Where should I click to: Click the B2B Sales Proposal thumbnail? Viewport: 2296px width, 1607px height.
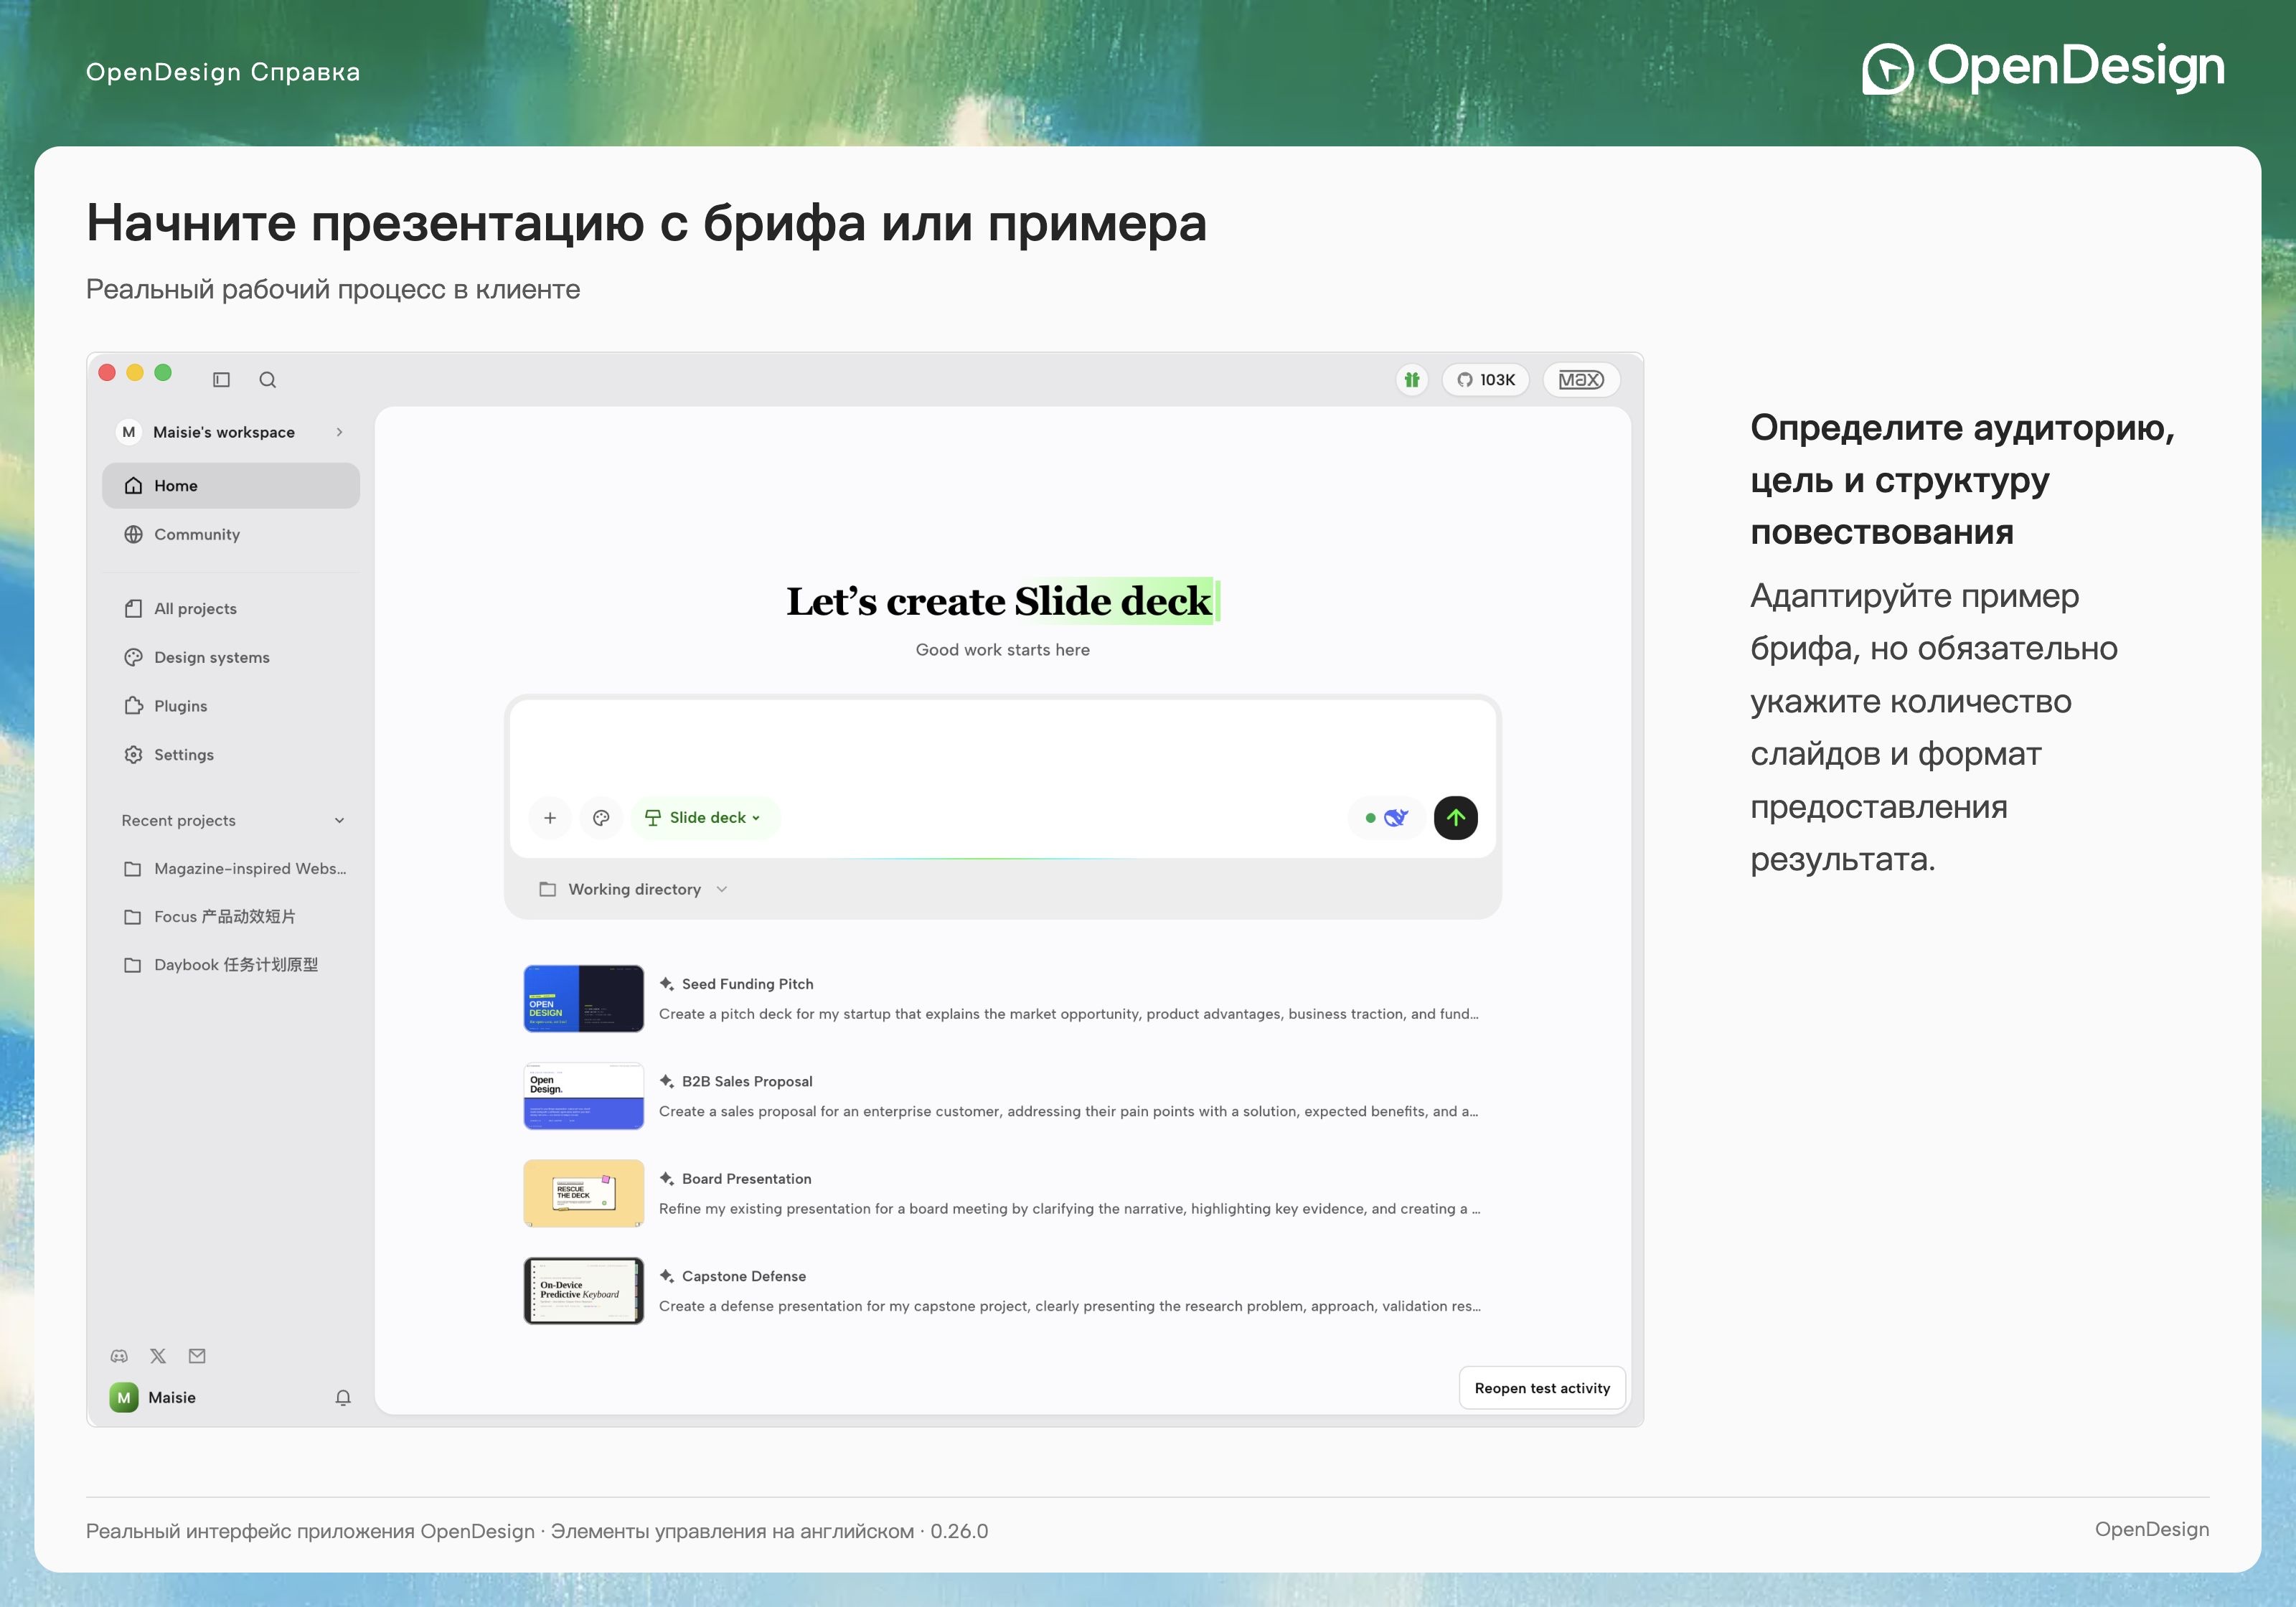[584, 1096]
